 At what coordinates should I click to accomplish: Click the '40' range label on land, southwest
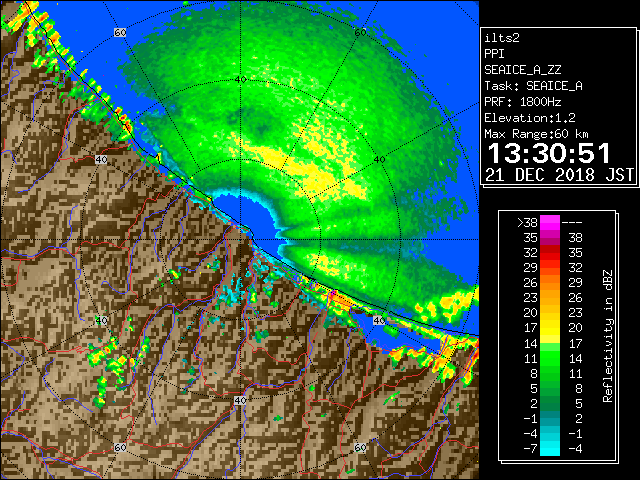101,320
